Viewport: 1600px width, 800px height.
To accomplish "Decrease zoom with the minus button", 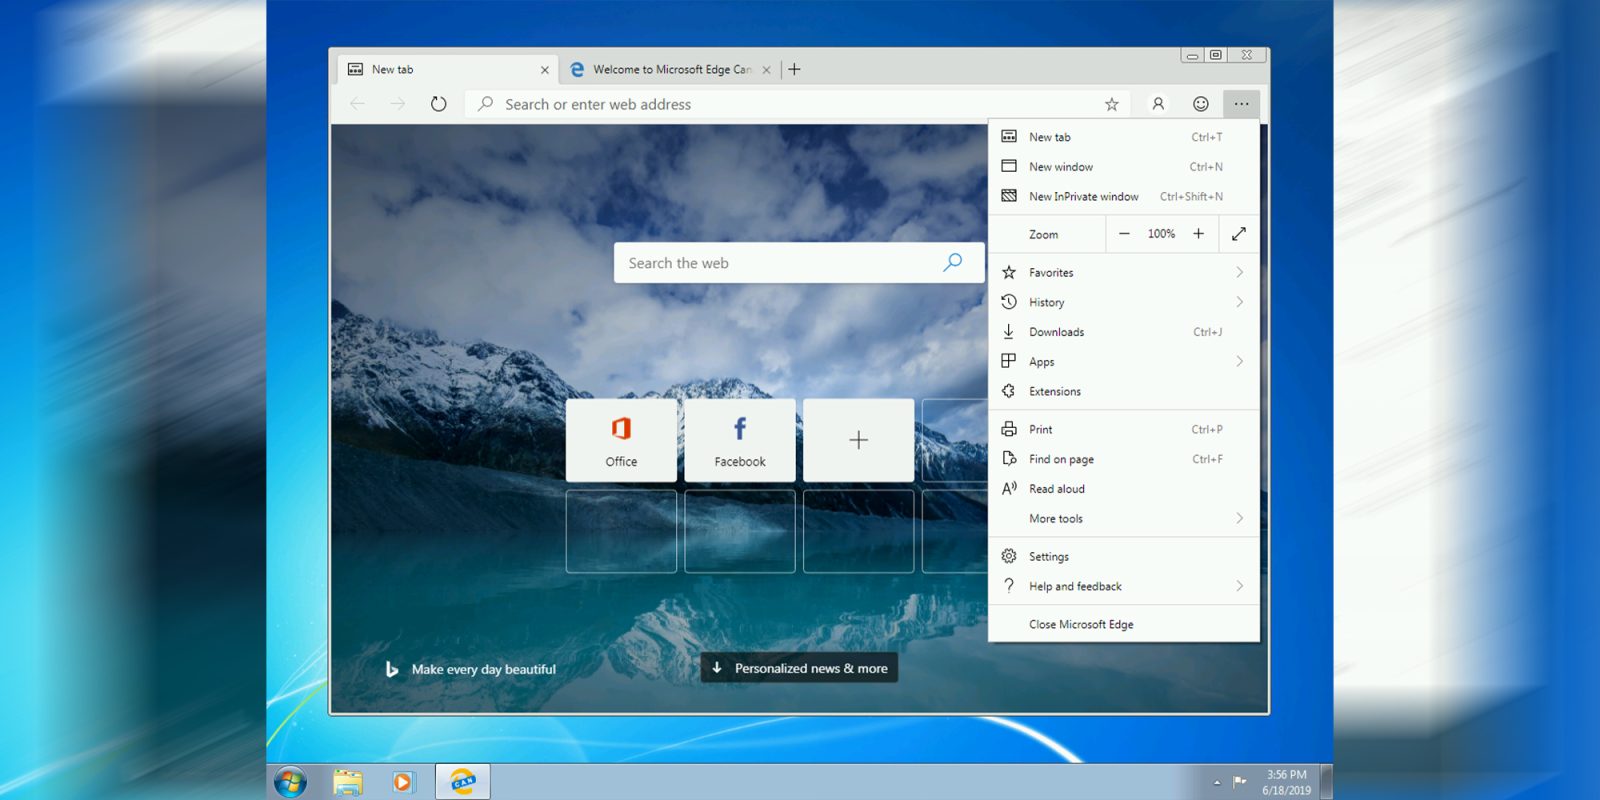I will tap(1124, 234).
